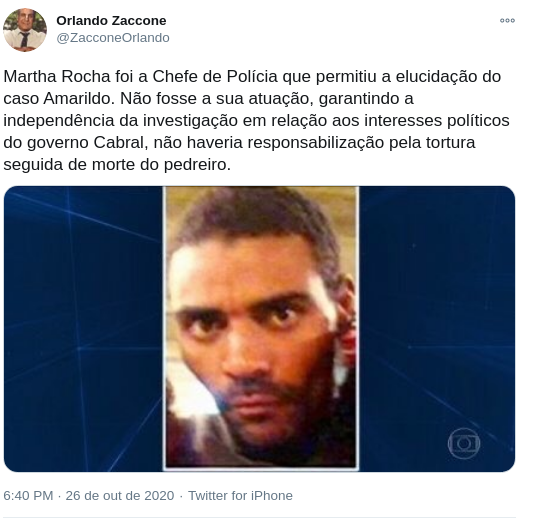Screen dimensions: 538x518
Task: Click Orlando Zaccone's profile avatar
Action: (25, 30)
